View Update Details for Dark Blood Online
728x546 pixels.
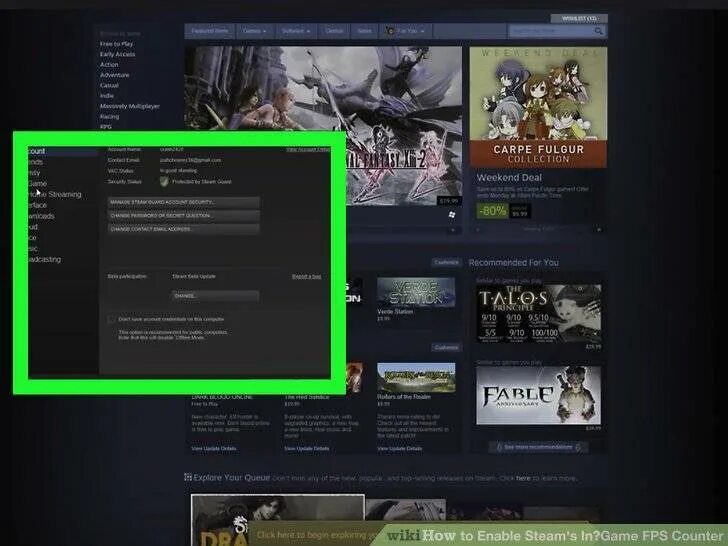[214, 448]
